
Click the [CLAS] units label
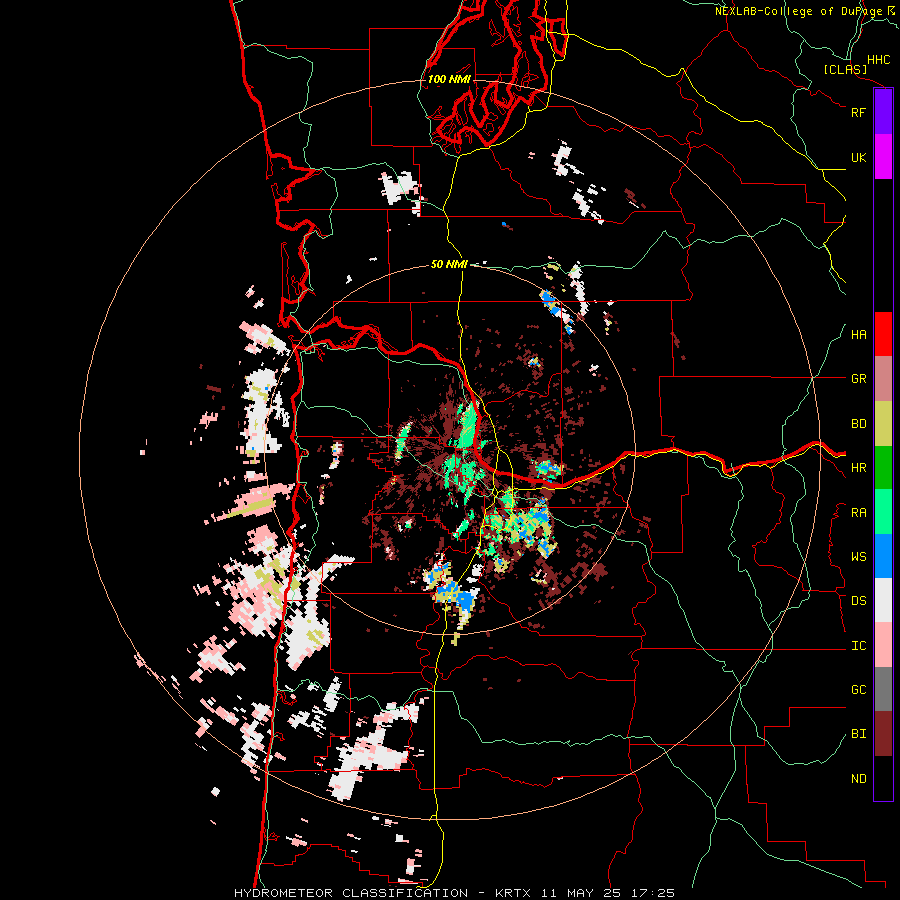point(845,70)
